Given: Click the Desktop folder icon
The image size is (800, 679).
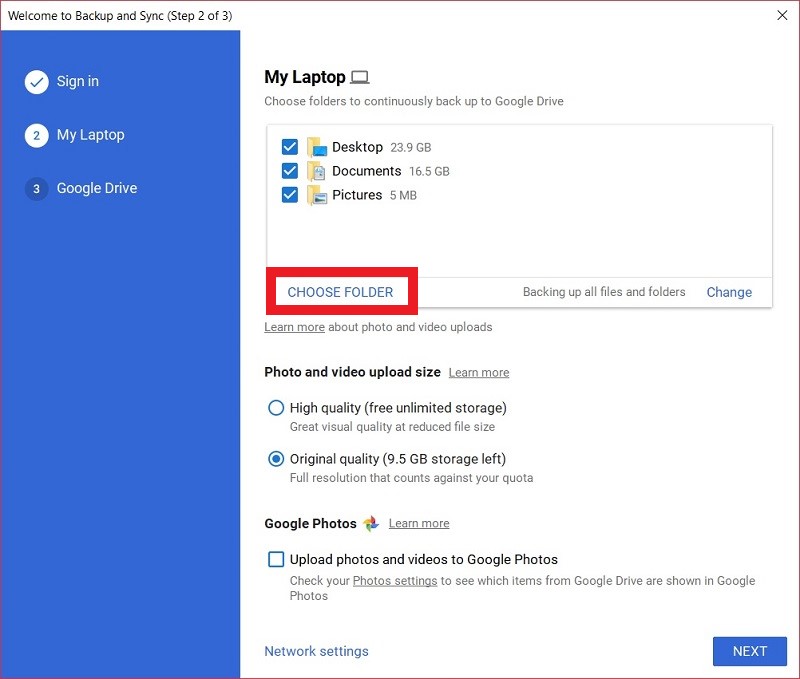Looking at the screenshot, I should [x=317, y=147].
